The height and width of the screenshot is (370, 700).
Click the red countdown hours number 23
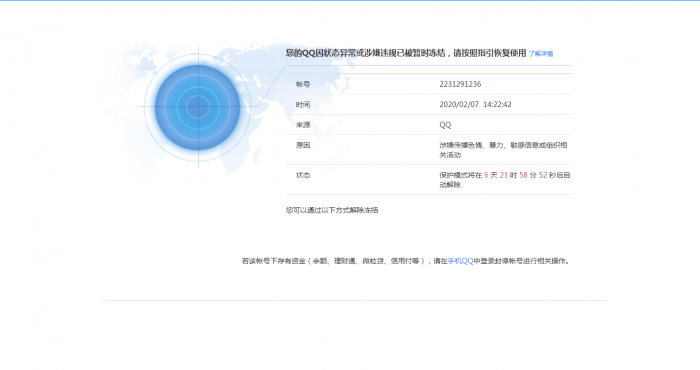(504, 175)
